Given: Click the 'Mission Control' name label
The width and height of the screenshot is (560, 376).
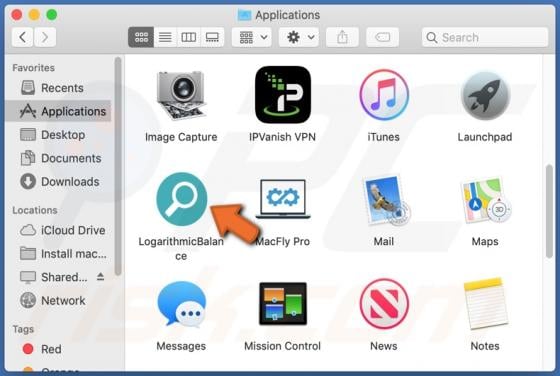Looking at the screenshot, I should 282,346.
